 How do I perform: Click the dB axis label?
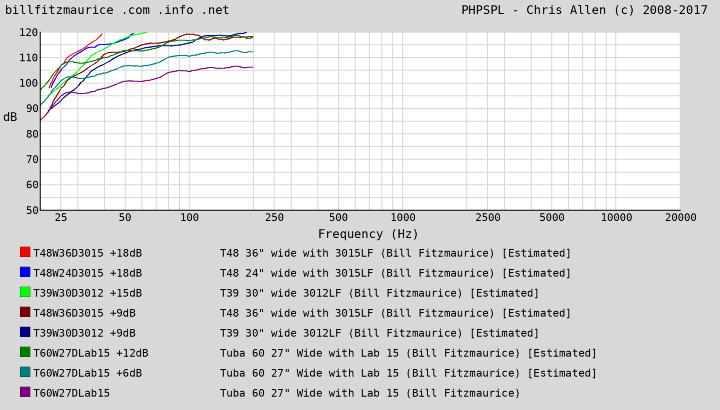click(10, 117)
